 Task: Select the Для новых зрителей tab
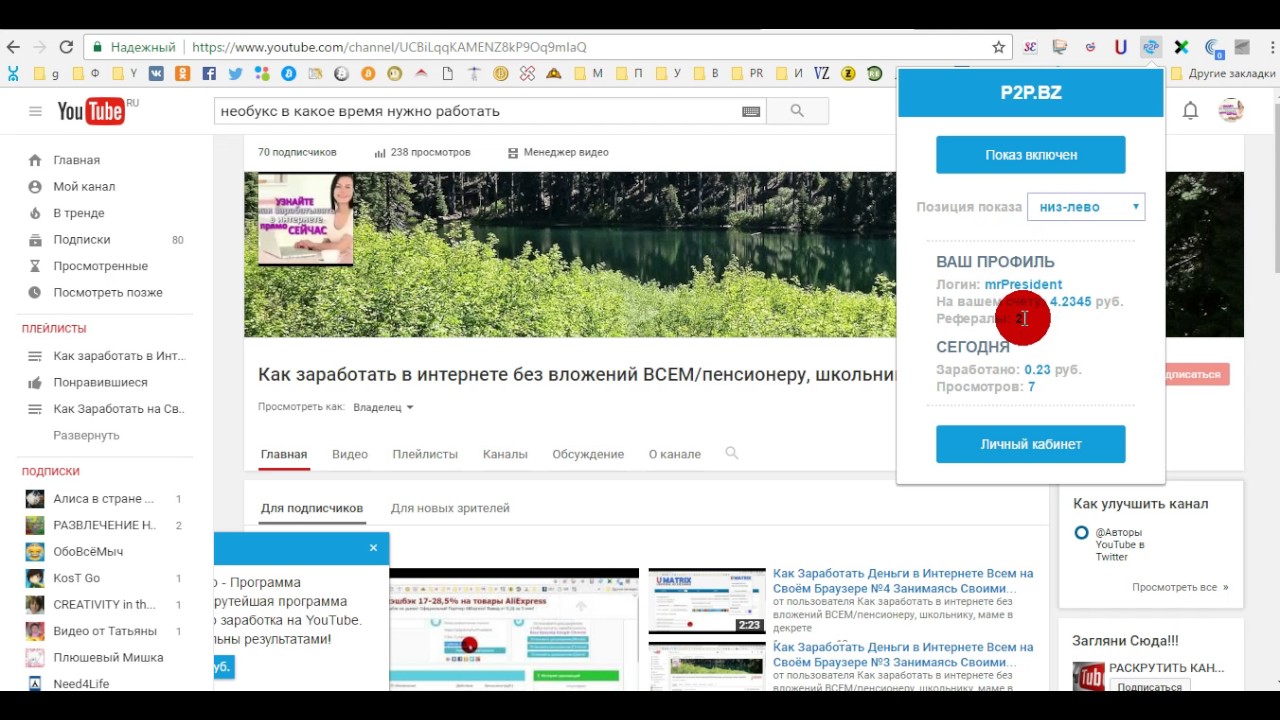[x=450, y=508]
